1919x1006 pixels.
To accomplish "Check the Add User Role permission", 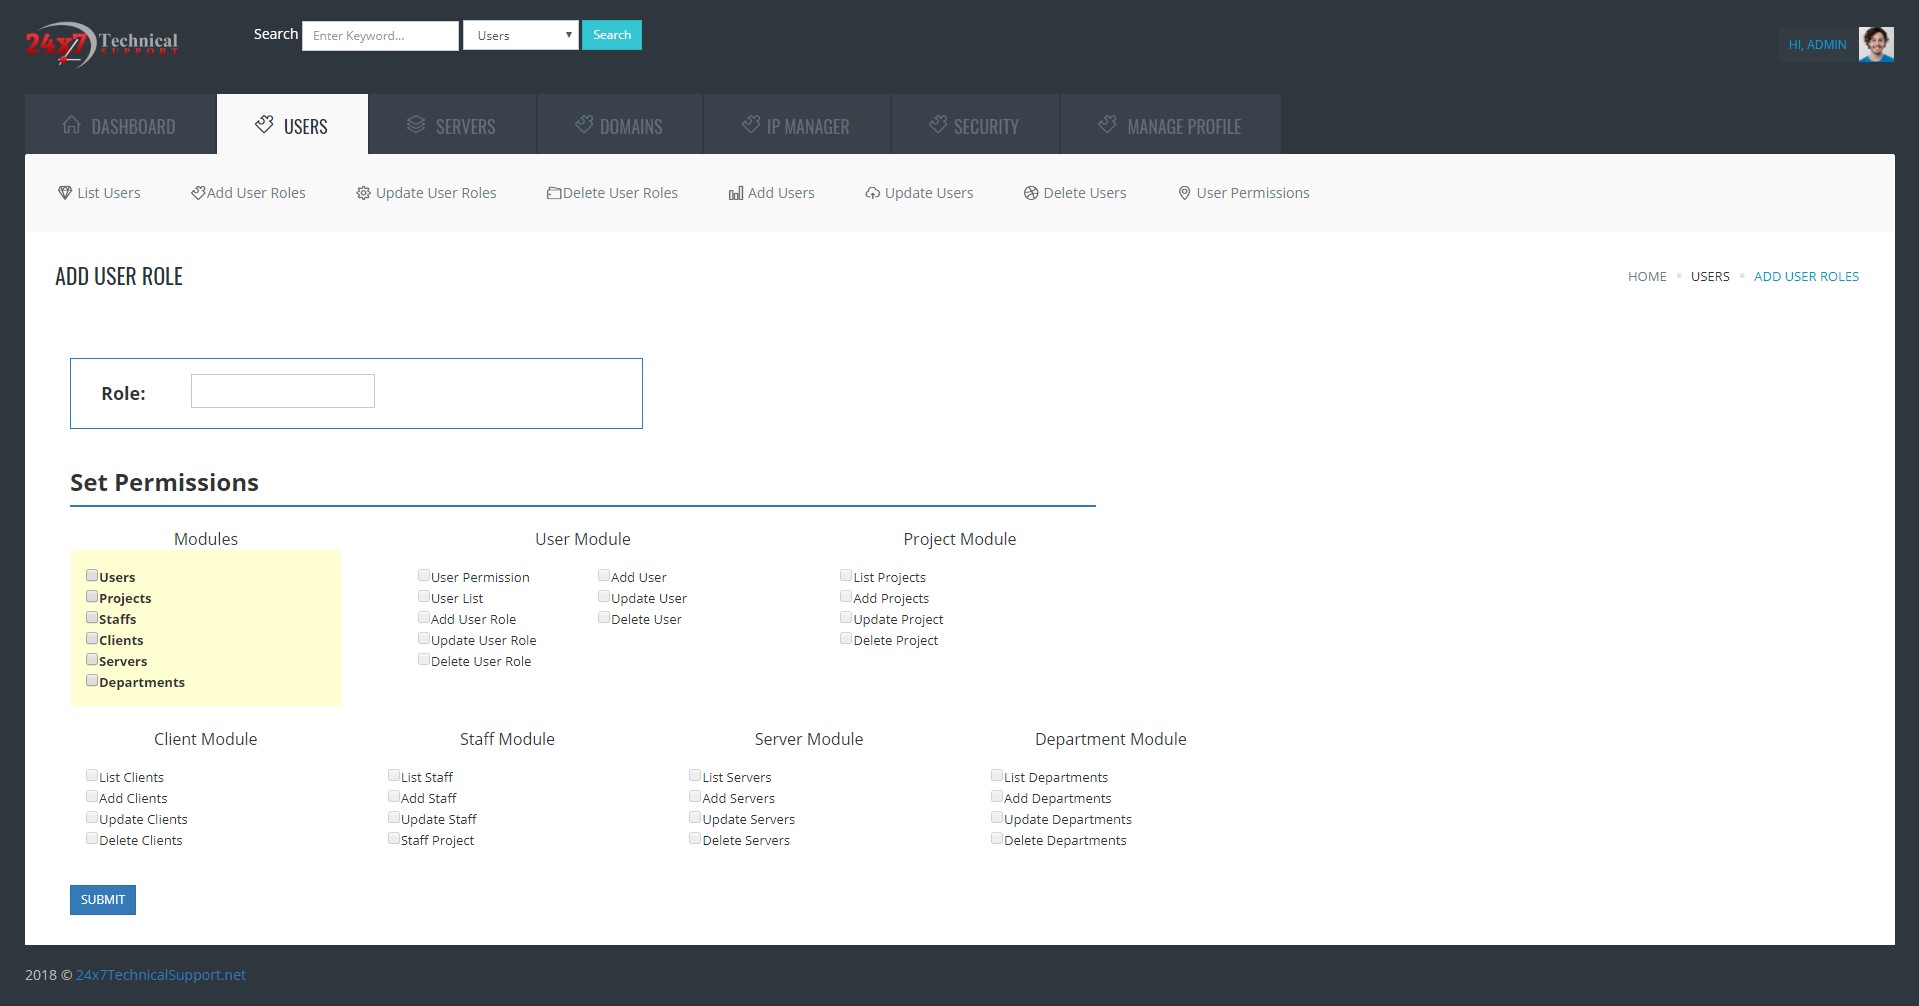I will [424, 618].
